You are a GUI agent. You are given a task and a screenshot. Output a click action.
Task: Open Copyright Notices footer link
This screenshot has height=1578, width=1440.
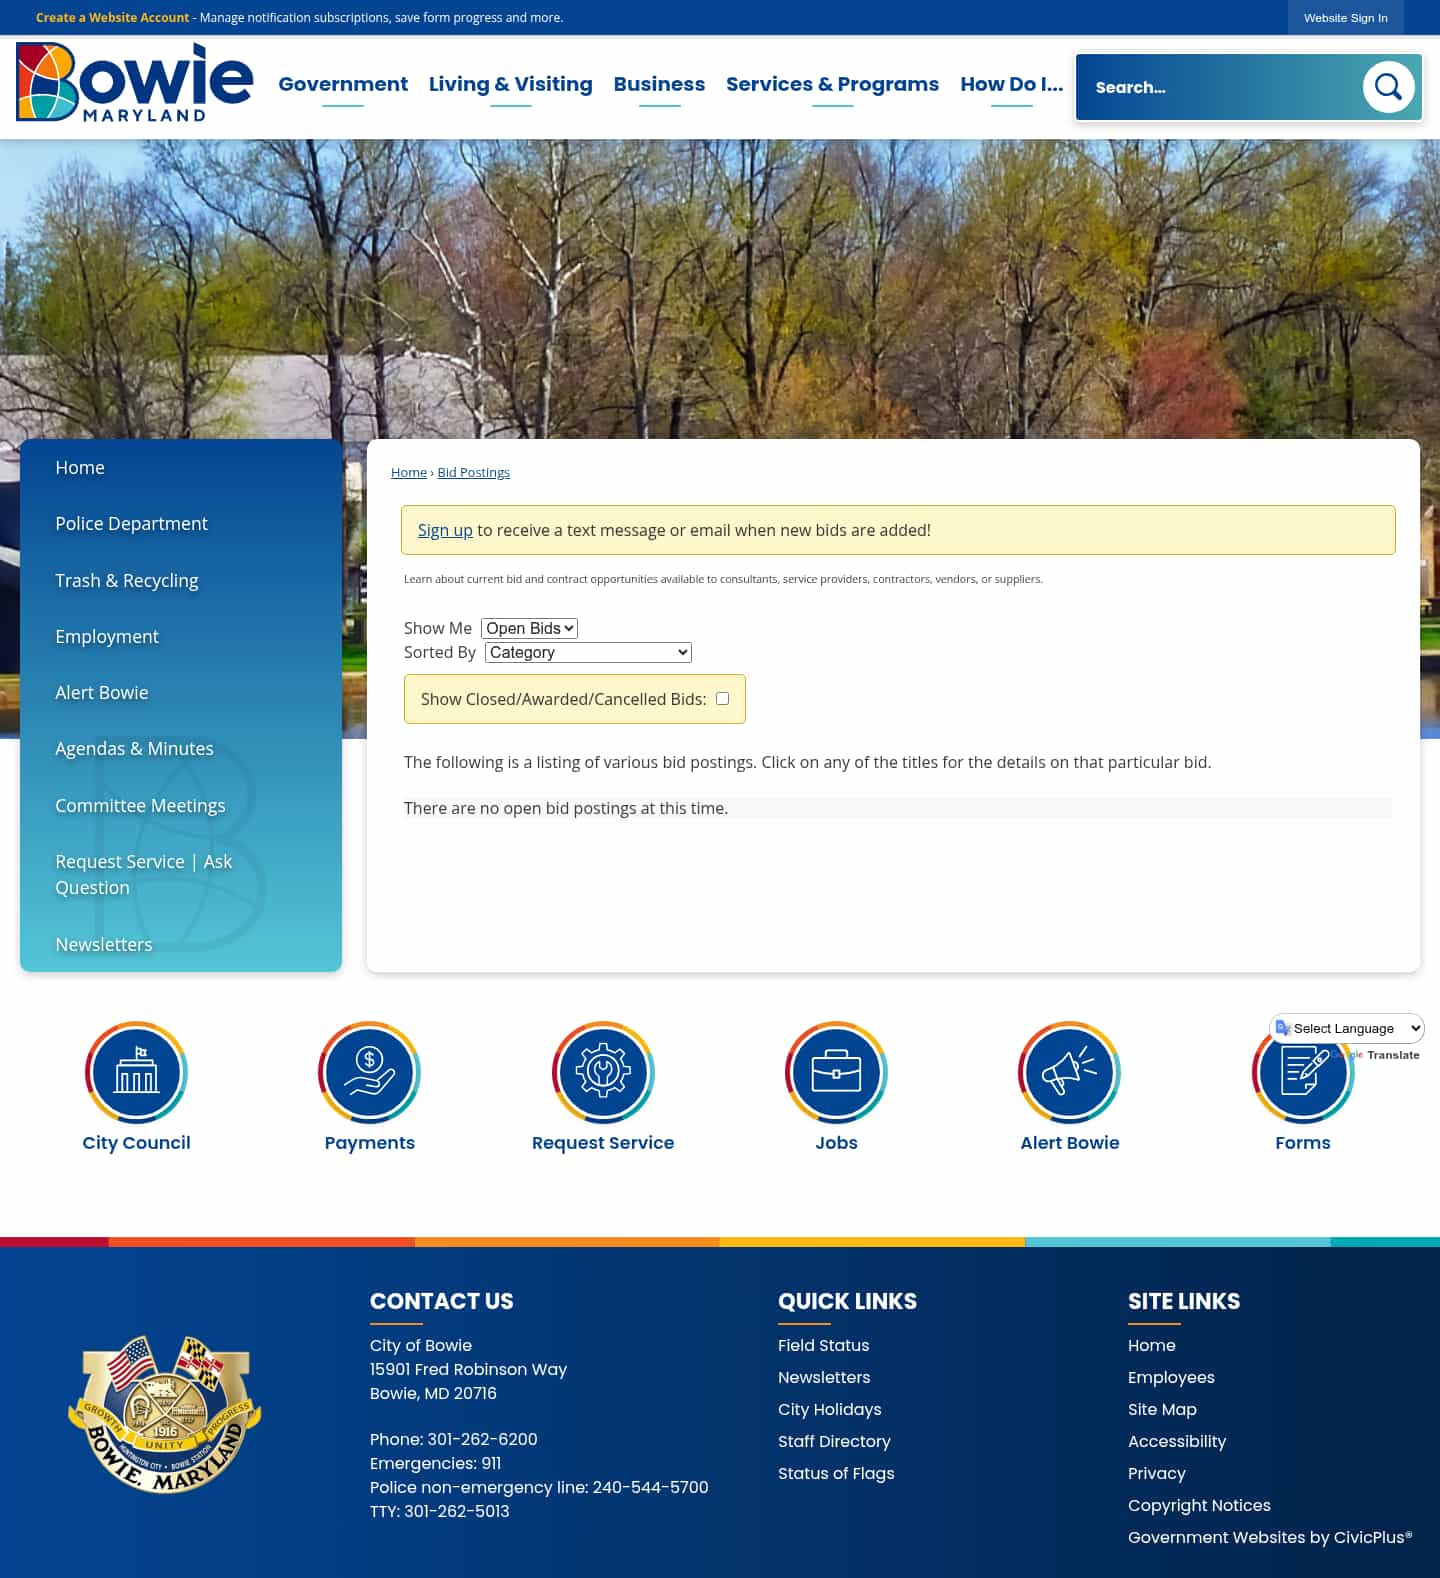(1199, 1505)
